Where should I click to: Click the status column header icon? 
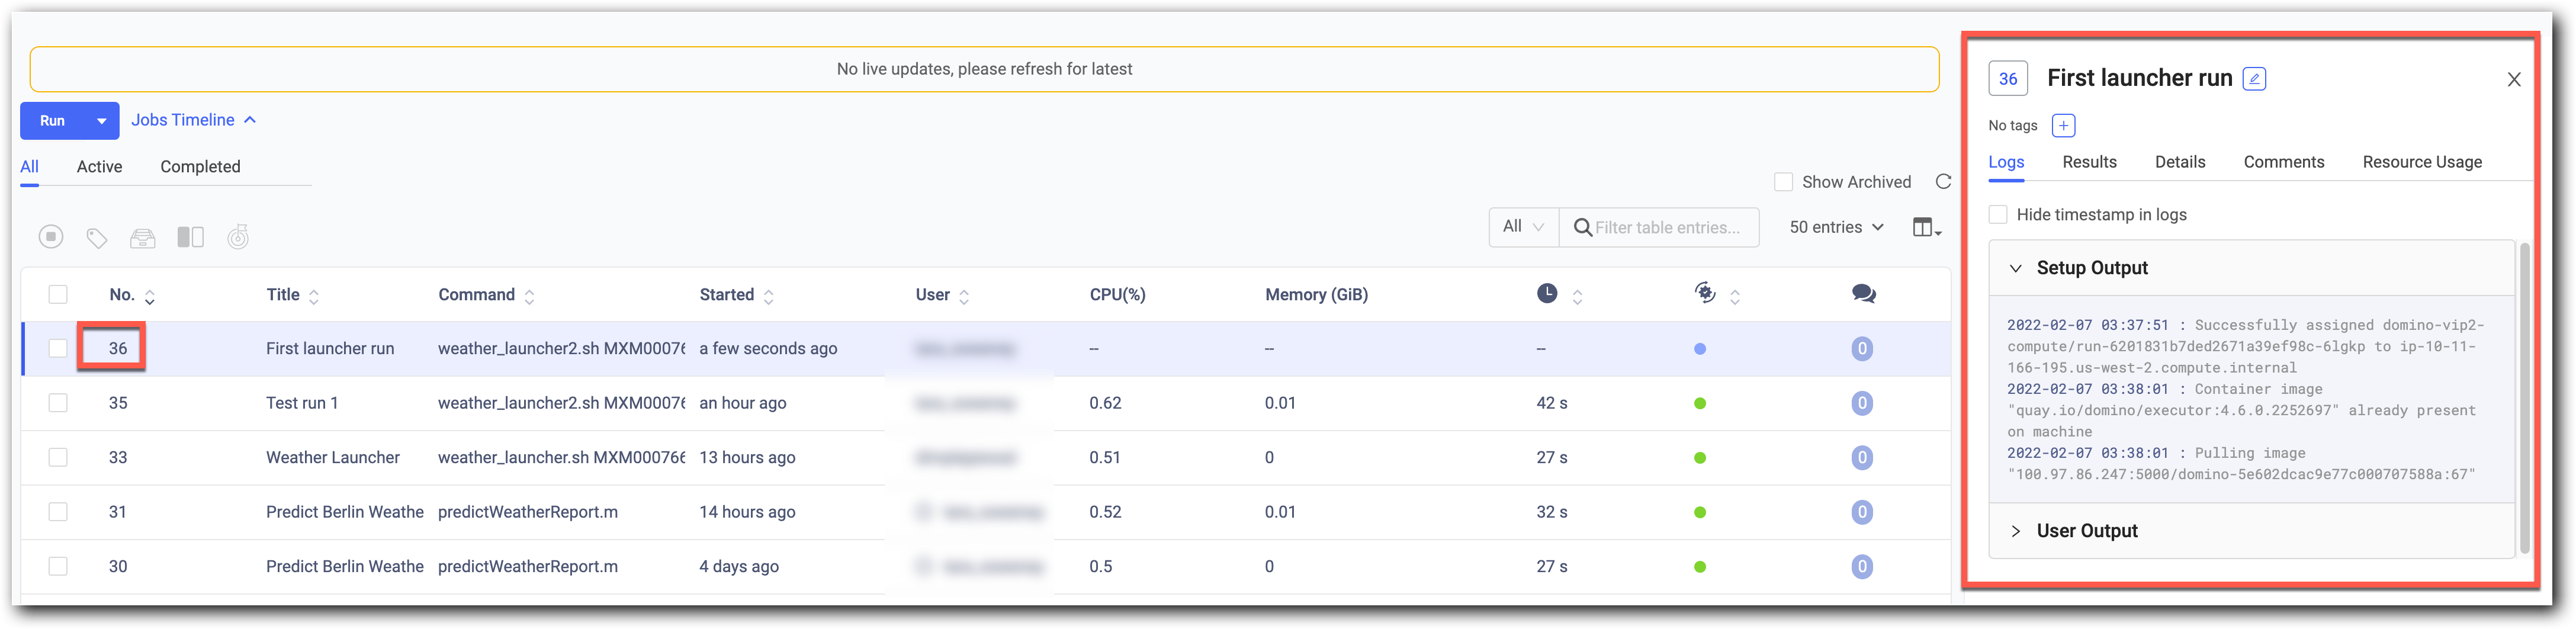1705,293
